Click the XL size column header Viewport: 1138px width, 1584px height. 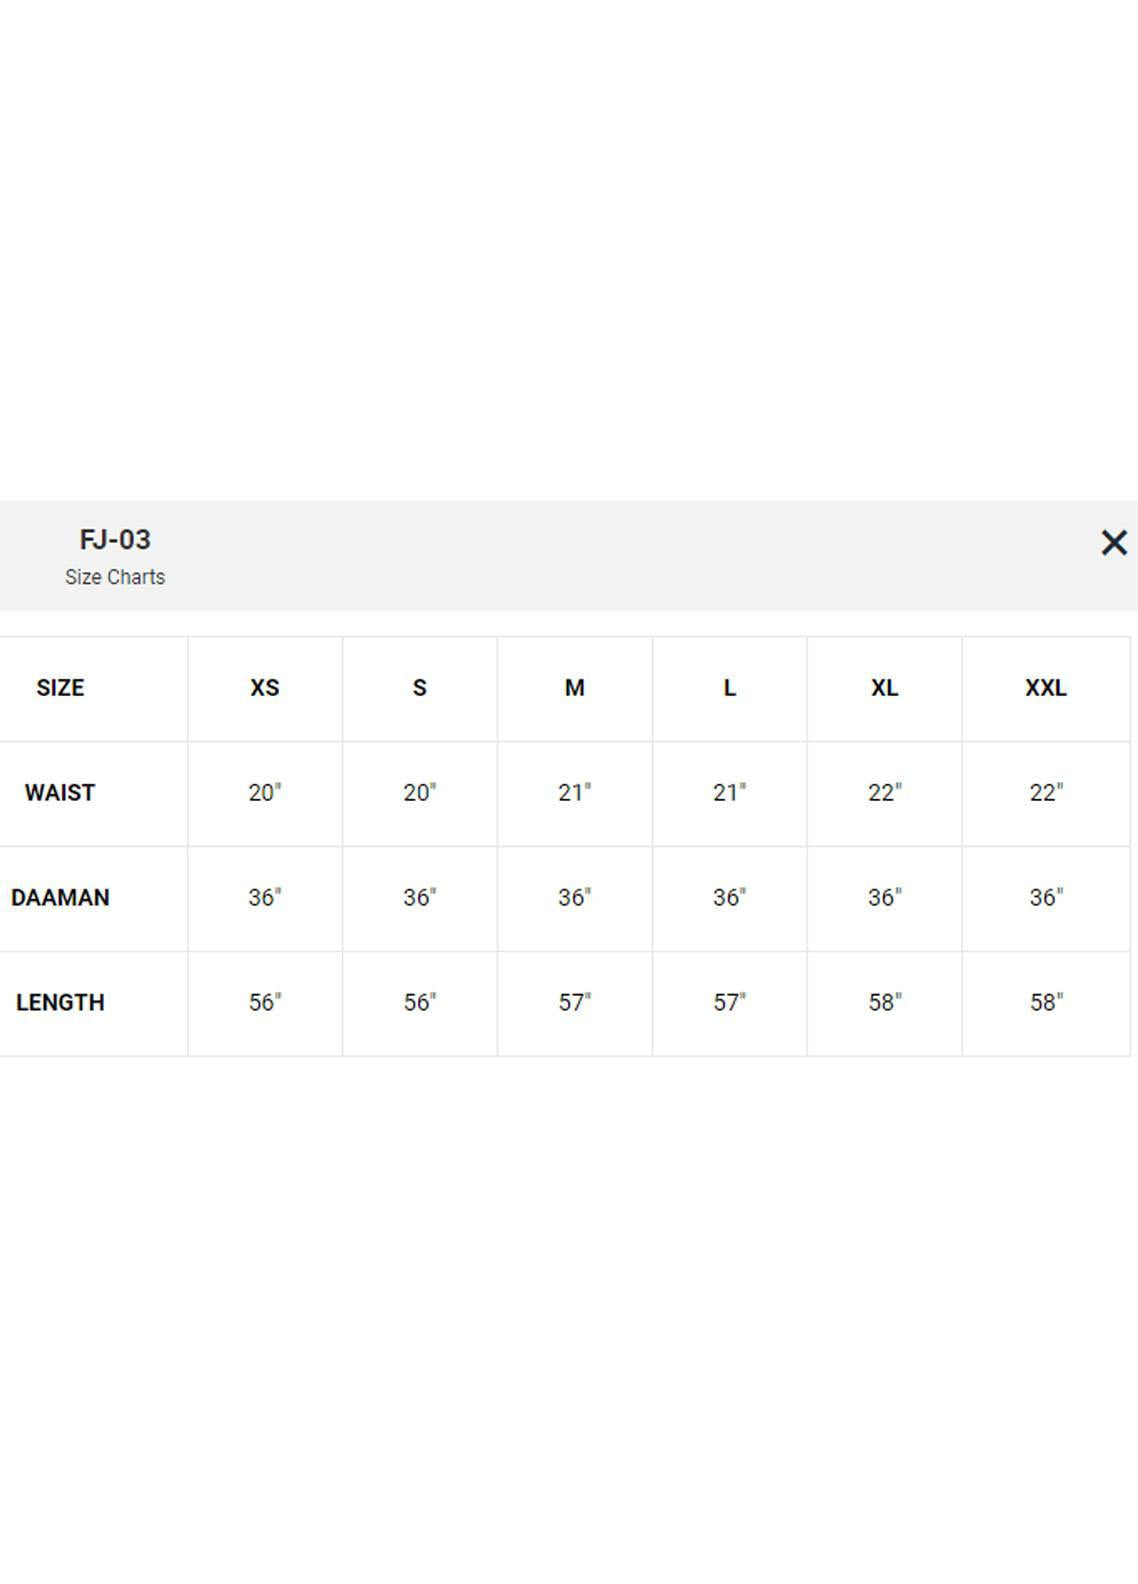[884, 688]
